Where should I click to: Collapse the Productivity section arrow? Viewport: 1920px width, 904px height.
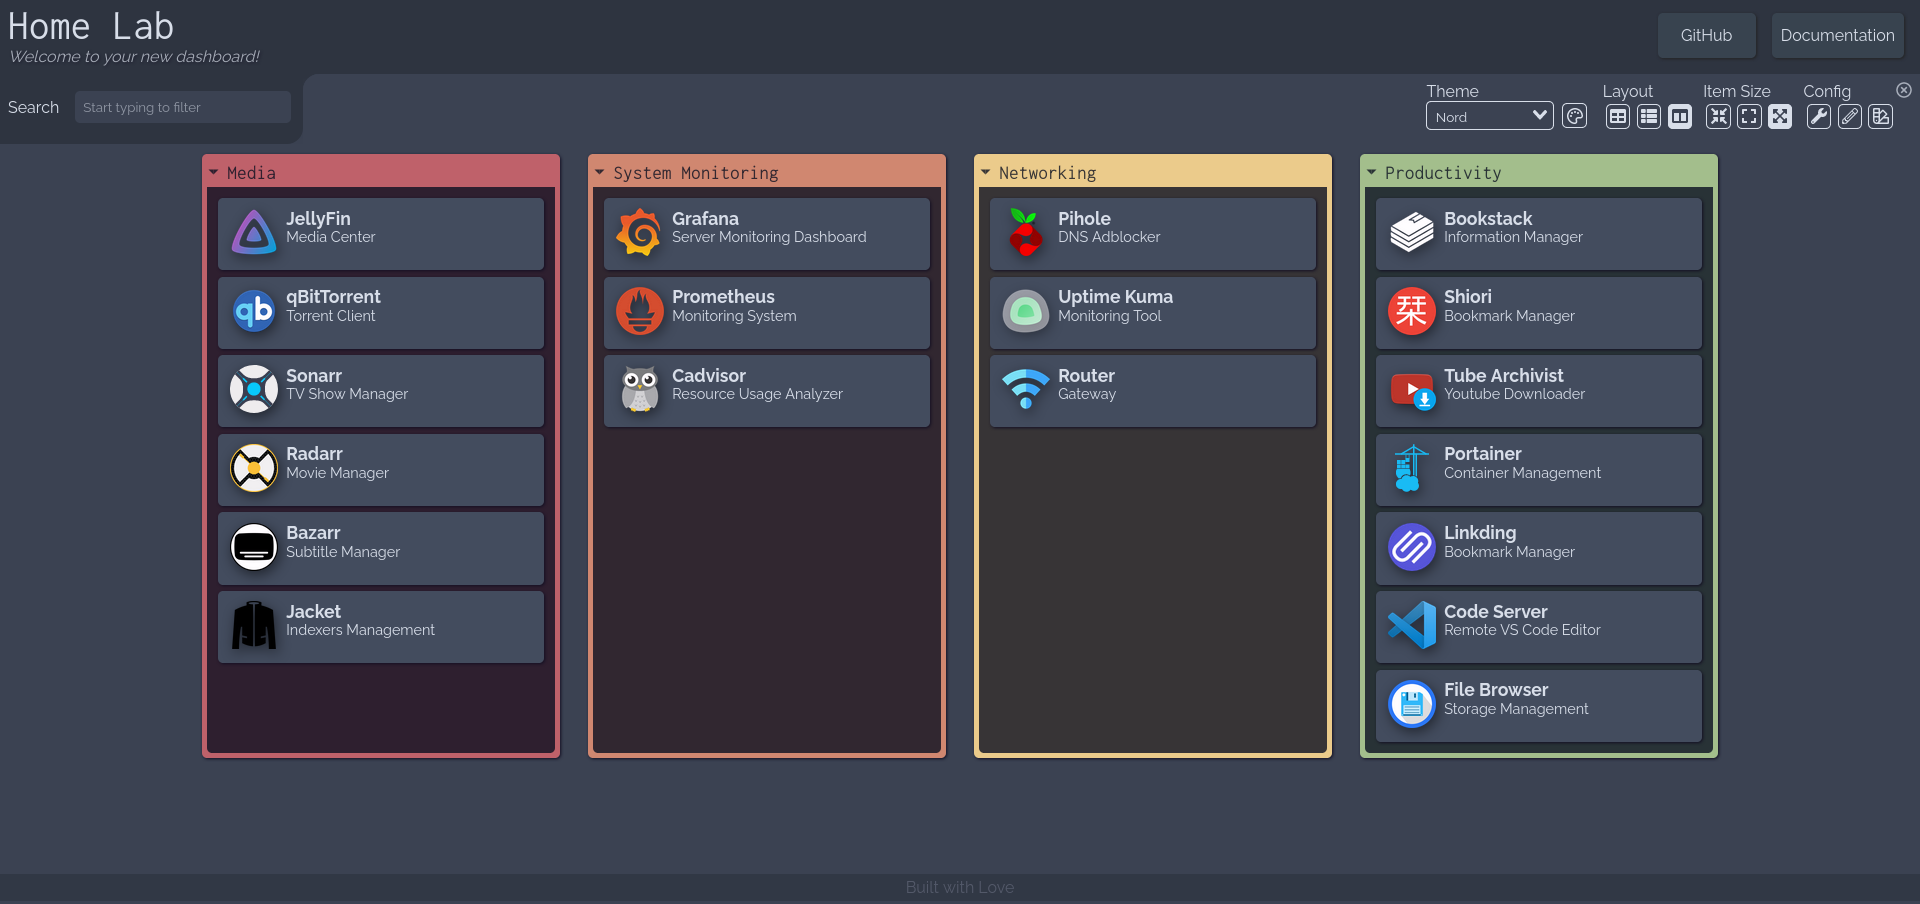click(1372, 172)
